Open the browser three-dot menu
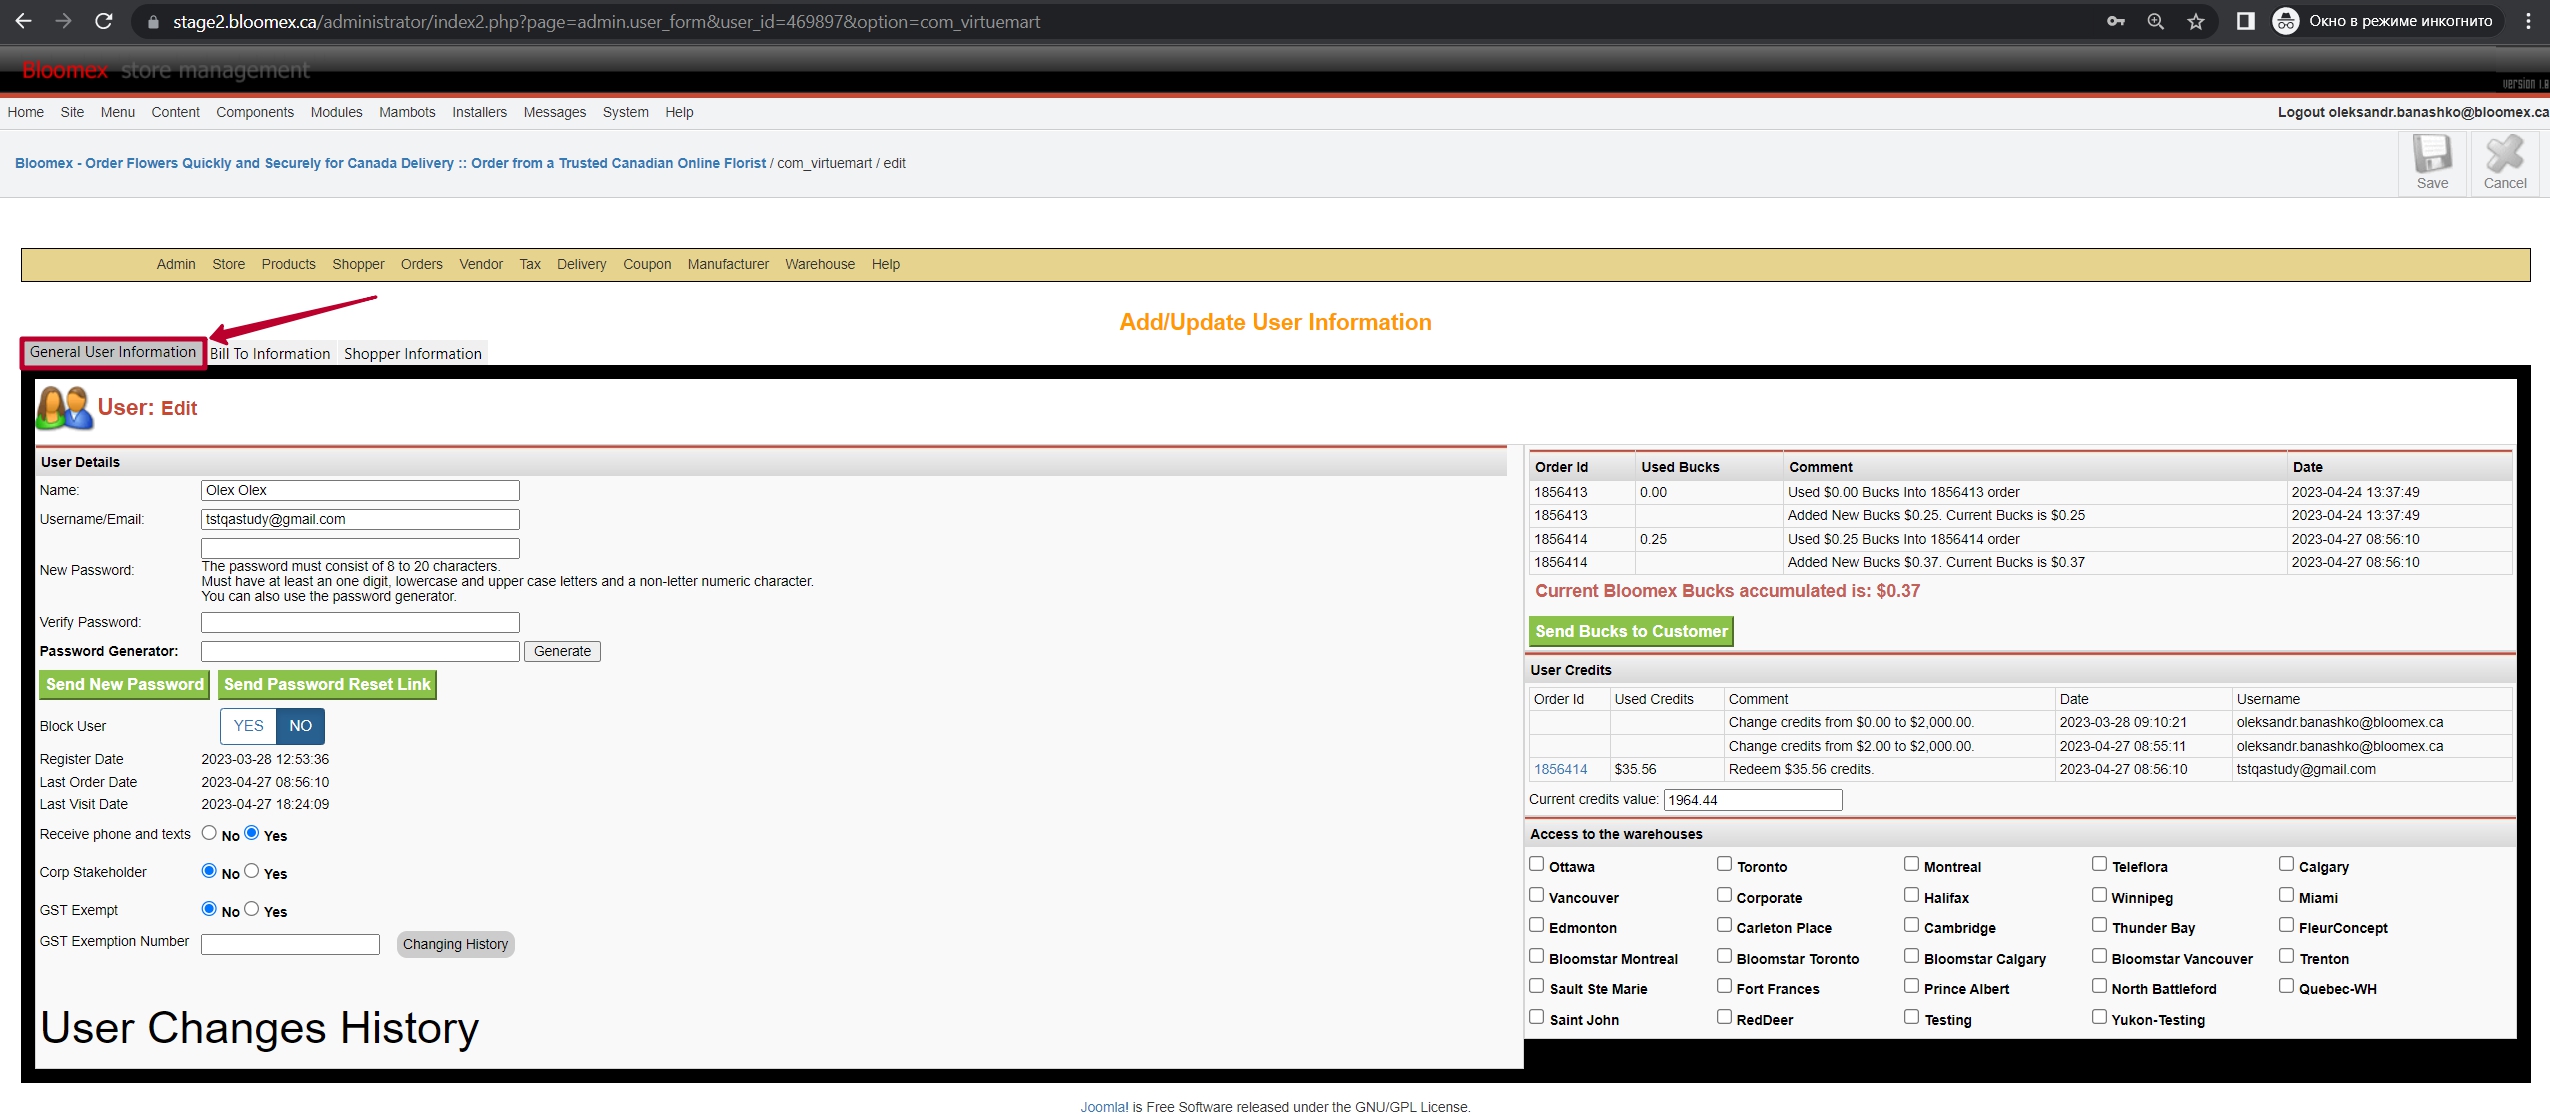Viewport: 2550px width, 1115px height. tap(2528, 21)
